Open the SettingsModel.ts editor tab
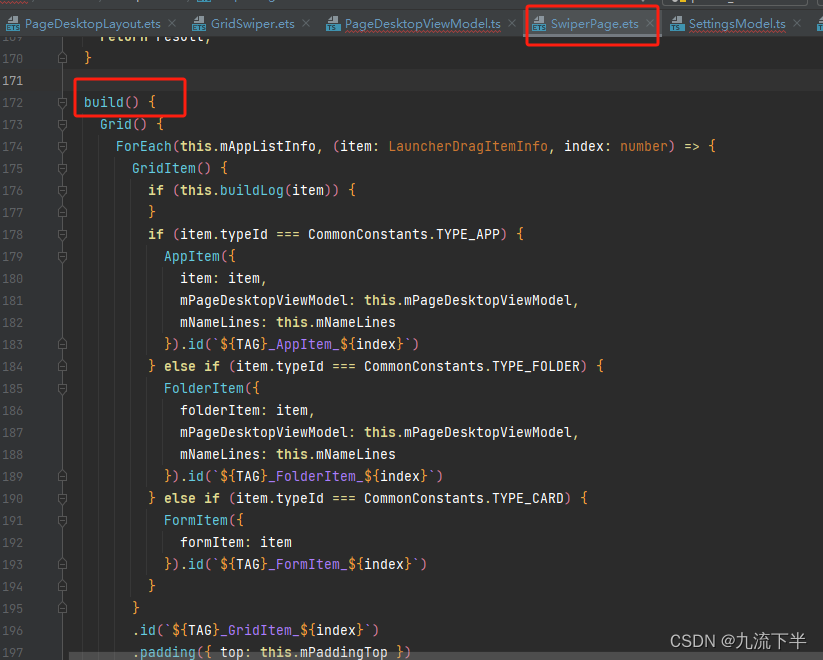Screen dimensions: 823x660 click(x=737, y=24)
